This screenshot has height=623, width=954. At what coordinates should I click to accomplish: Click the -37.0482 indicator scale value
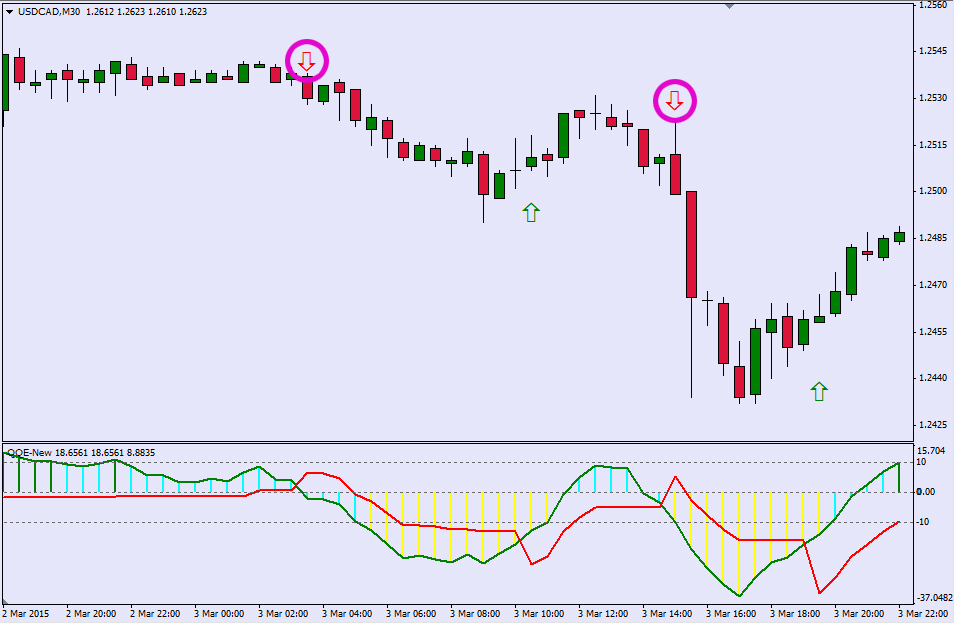tap(935, 599)
